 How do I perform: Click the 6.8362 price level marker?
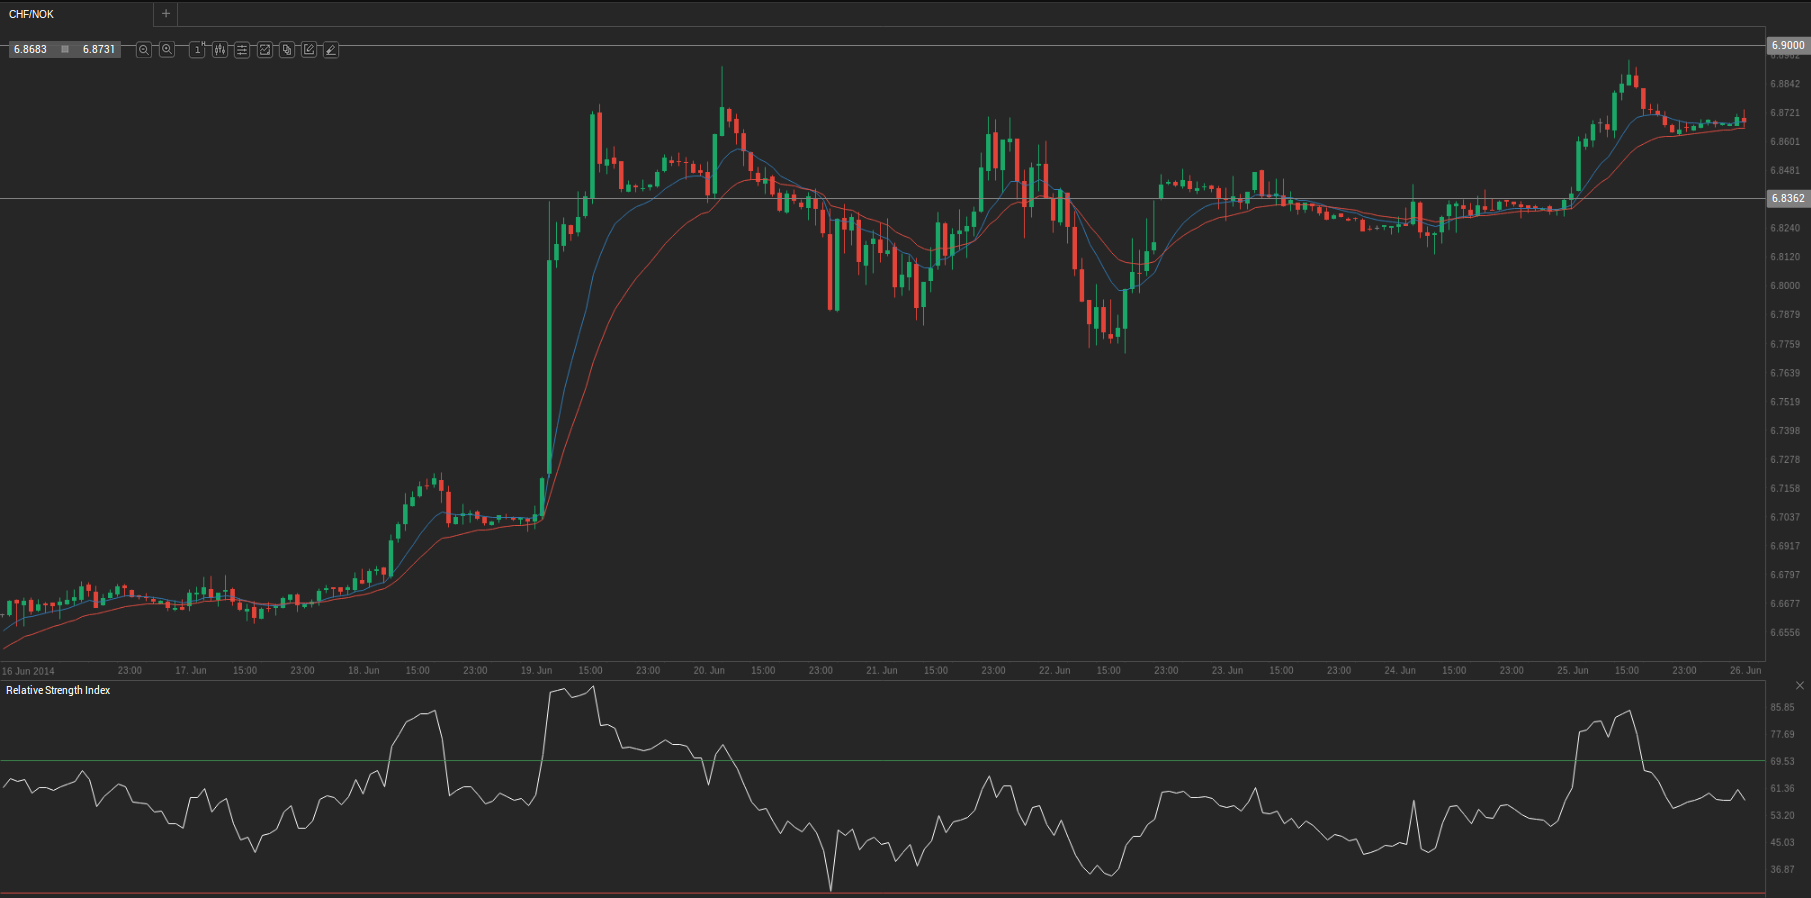(x=1788, y=198)
